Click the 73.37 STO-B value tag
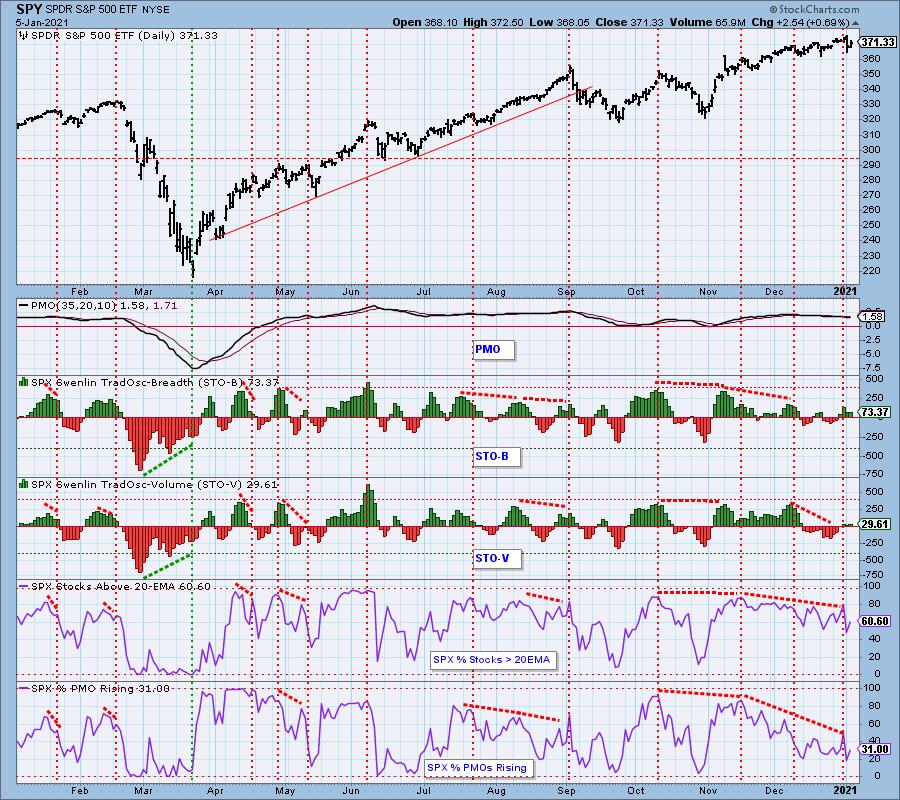The width and height of the screenshot is (900, 800). click(x=875, y=412)
